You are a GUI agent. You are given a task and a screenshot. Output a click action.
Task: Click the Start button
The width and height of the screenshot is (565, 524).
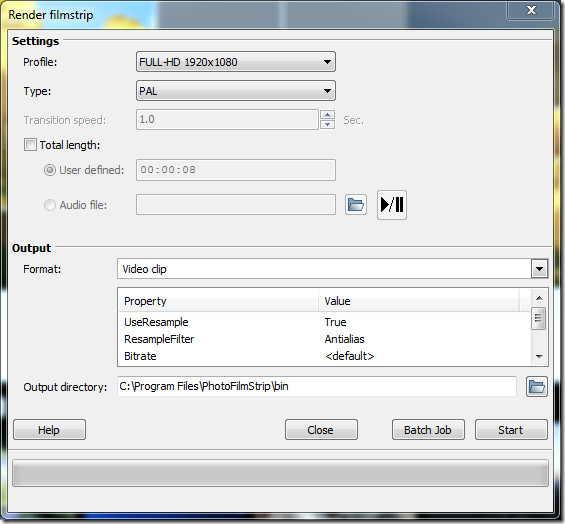pos(511,430)
